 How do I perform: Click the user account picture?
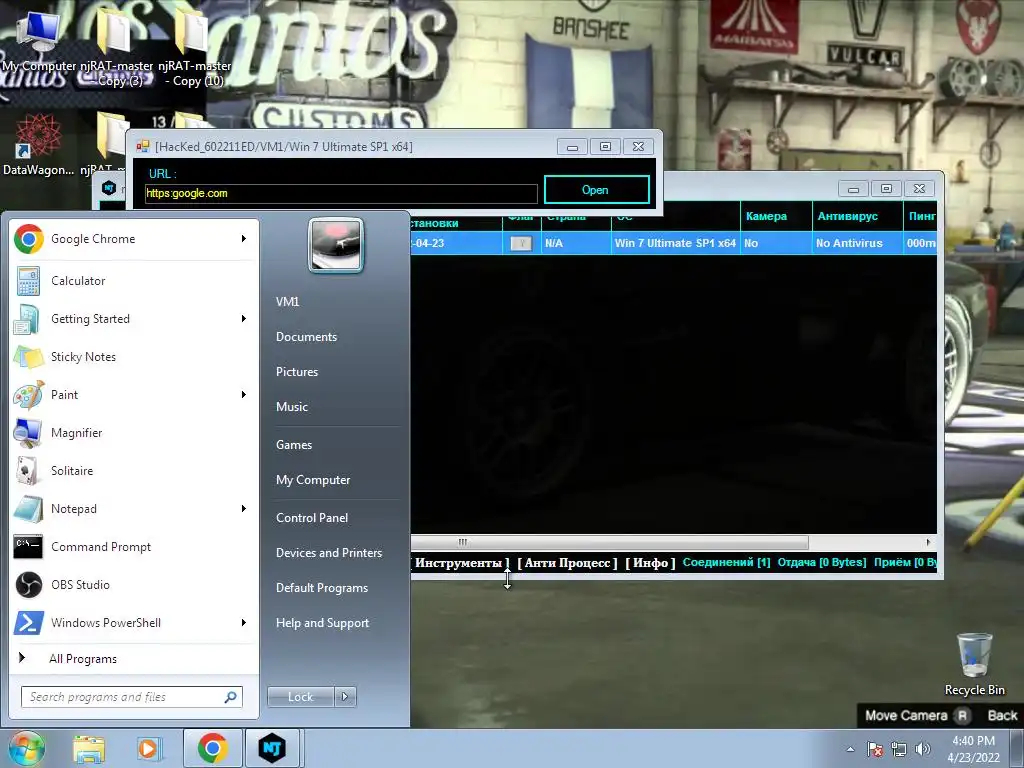[x=336, y=245]
